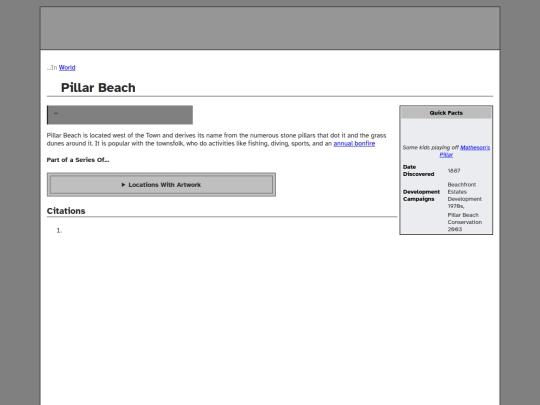This screenshot has height=405, width=540.
Task: Click the gray banner block under the title
Action: pyautogui.click(x=120, y=115)
